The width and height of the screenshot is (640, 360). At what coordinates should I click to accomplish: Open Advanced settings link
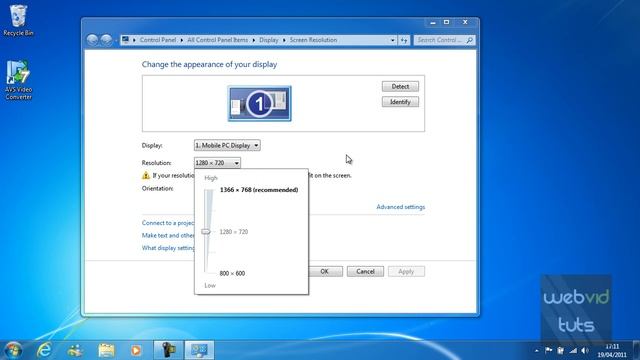pos(400,207)
